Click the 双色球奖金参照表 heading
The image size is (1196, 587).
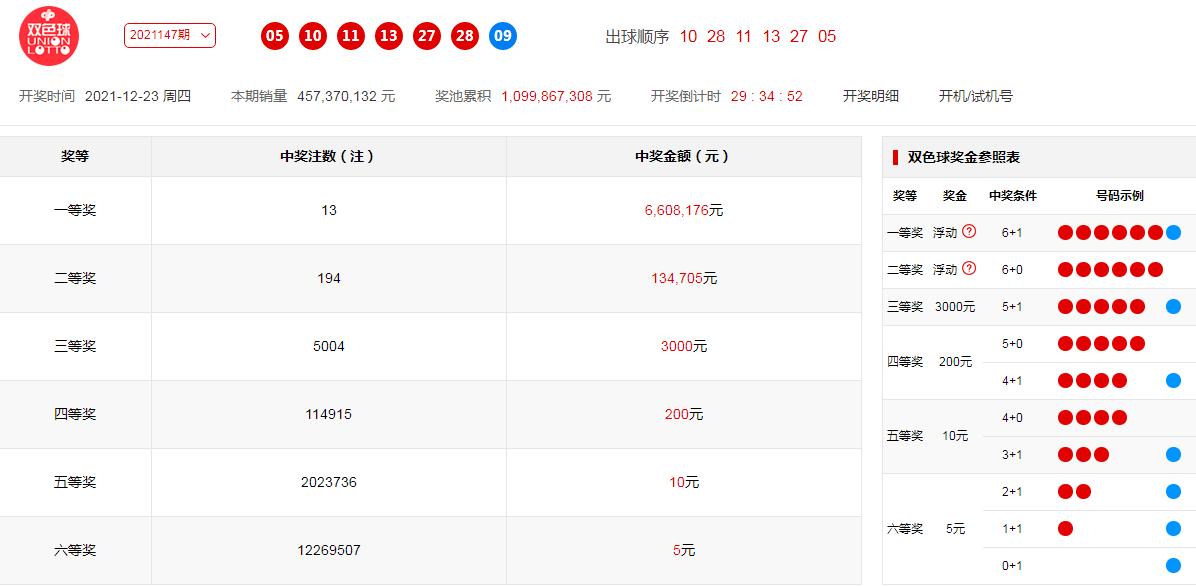963,158
